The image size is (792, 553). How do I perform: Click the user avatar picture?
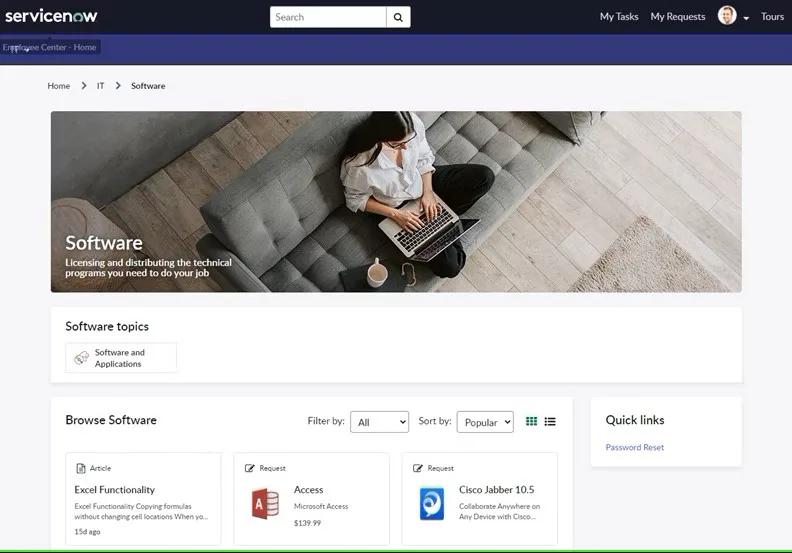pyautogui.click(x=727, y=16)
